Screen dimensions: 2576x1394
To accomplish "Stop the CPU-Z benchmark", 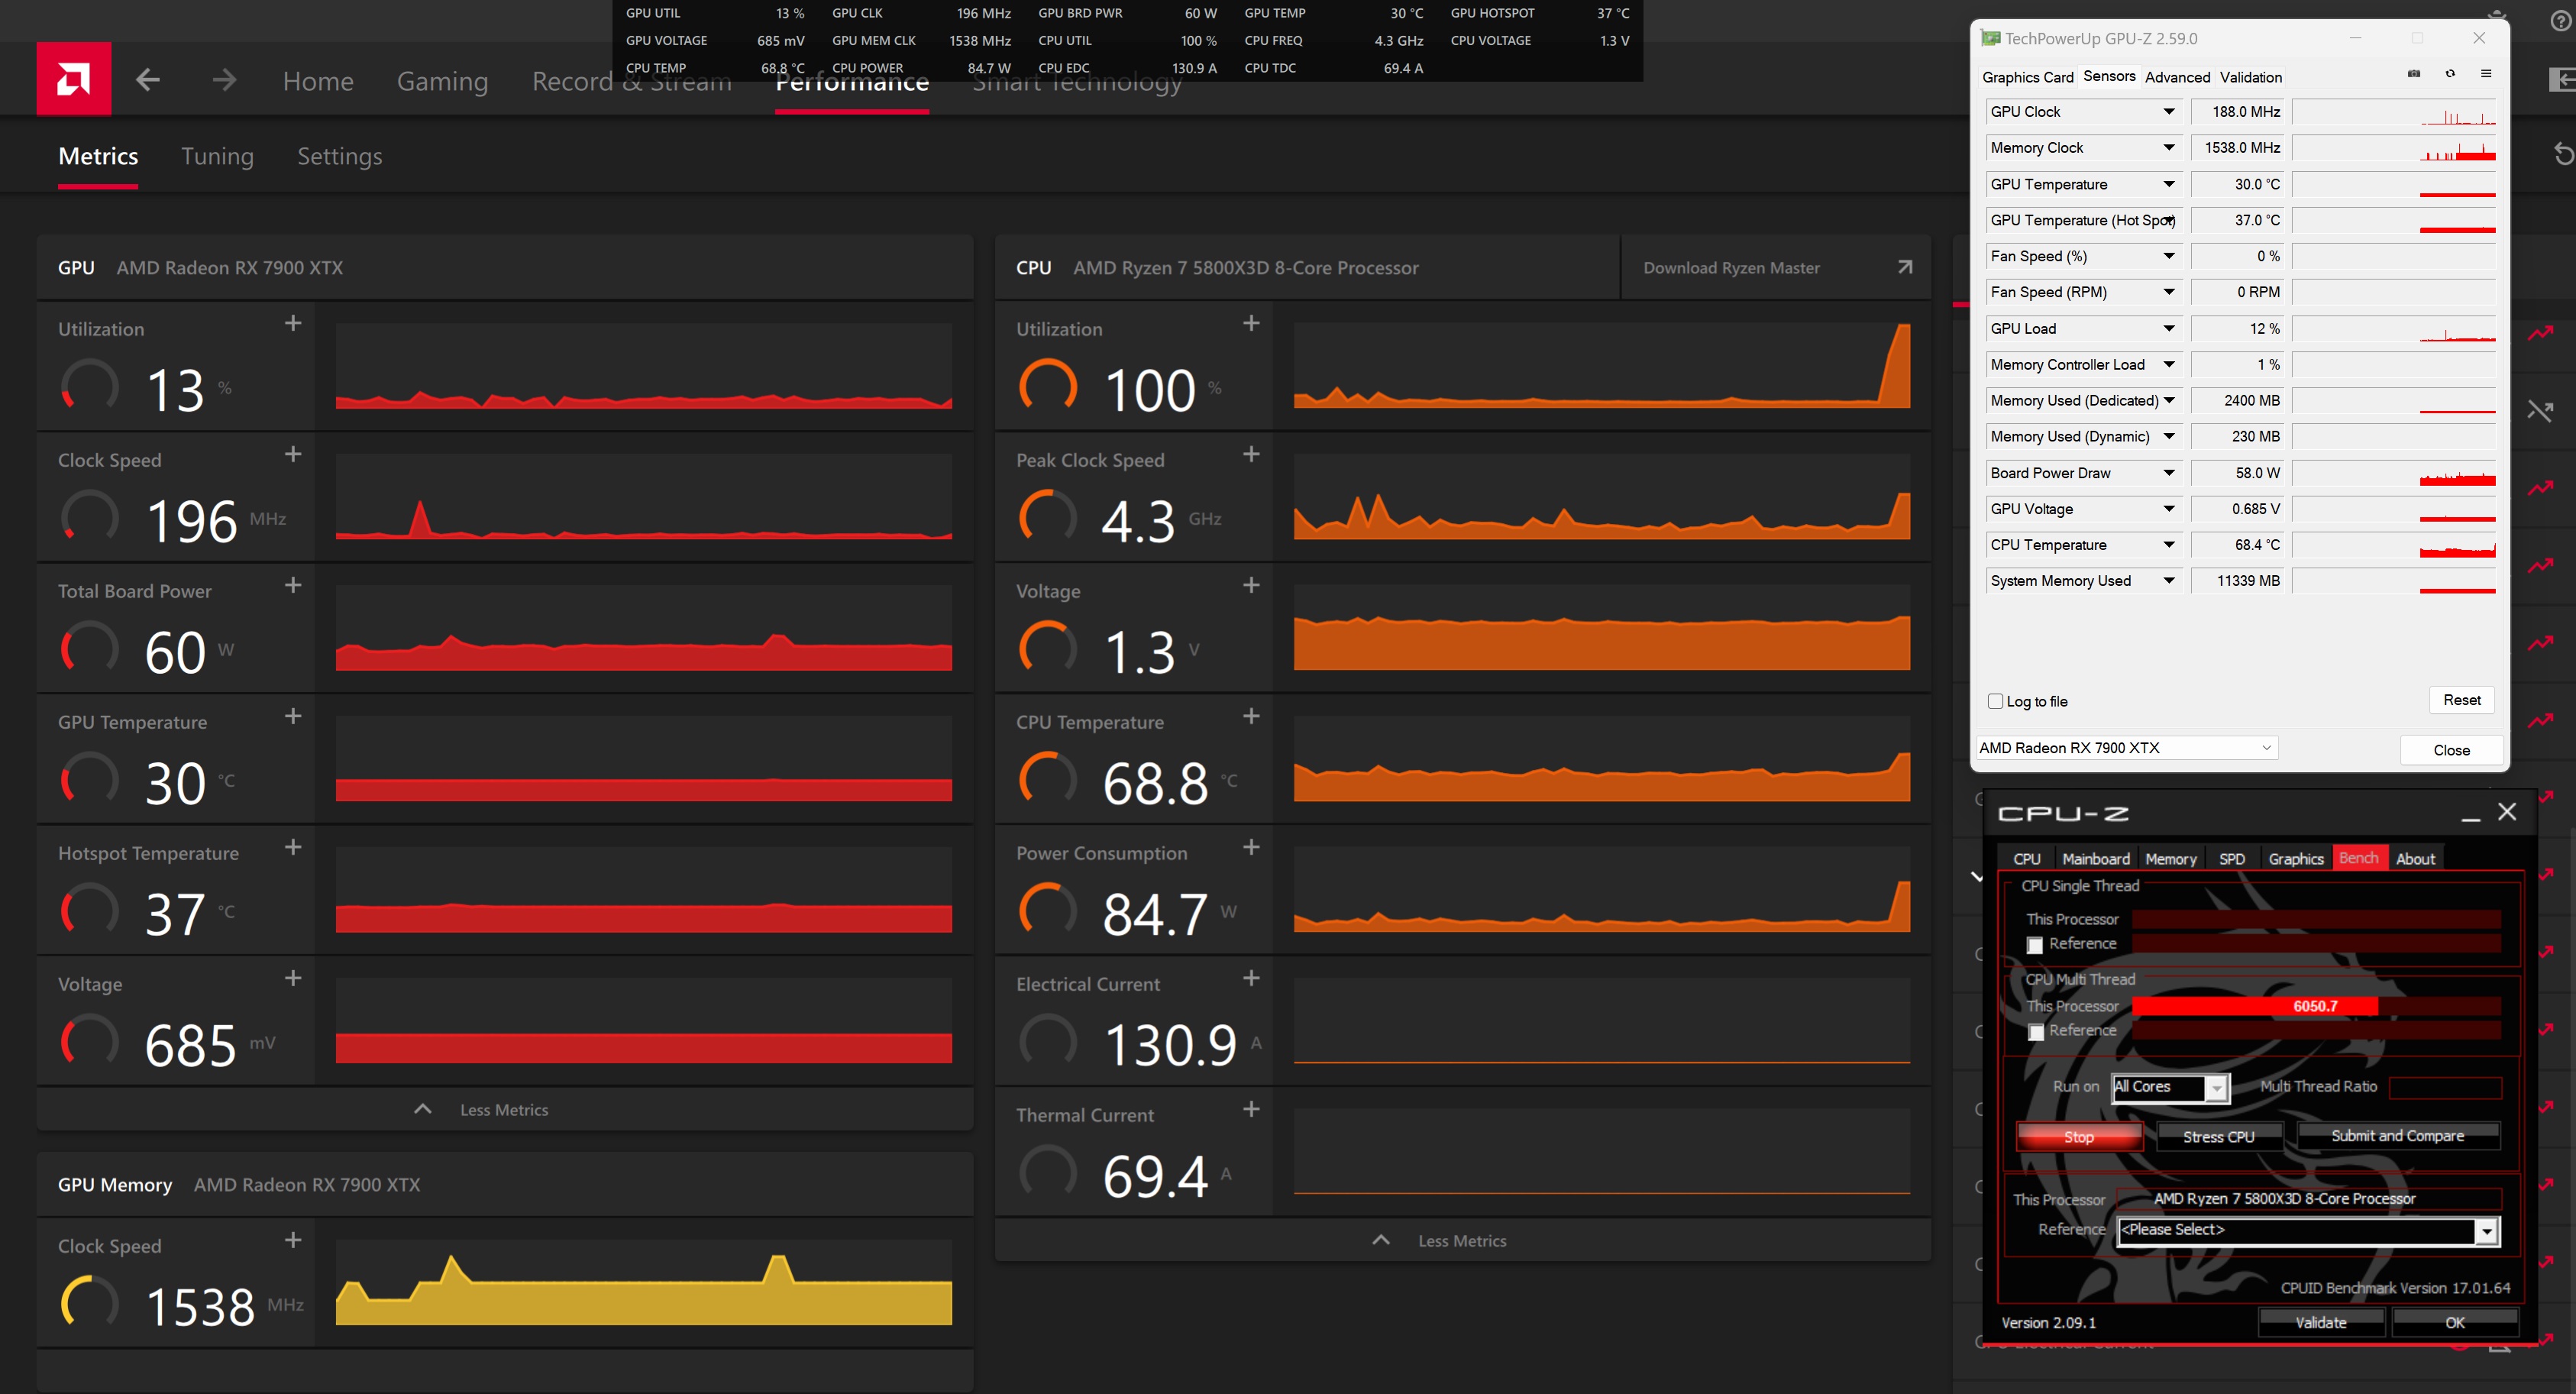I will point(2079,1137).
